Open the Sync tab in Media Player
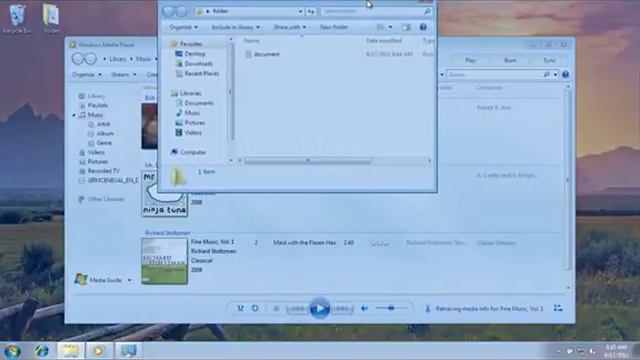The height and width of the screenshot is (360, 640). point(549,60)
